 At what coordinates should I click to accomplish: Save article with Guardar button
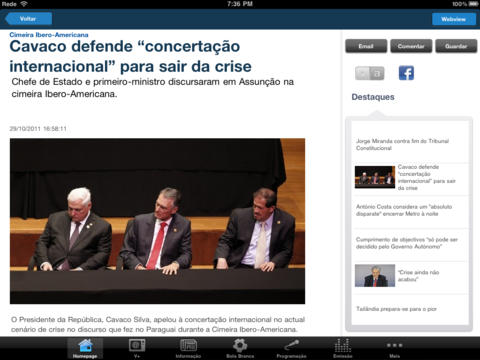456,46
